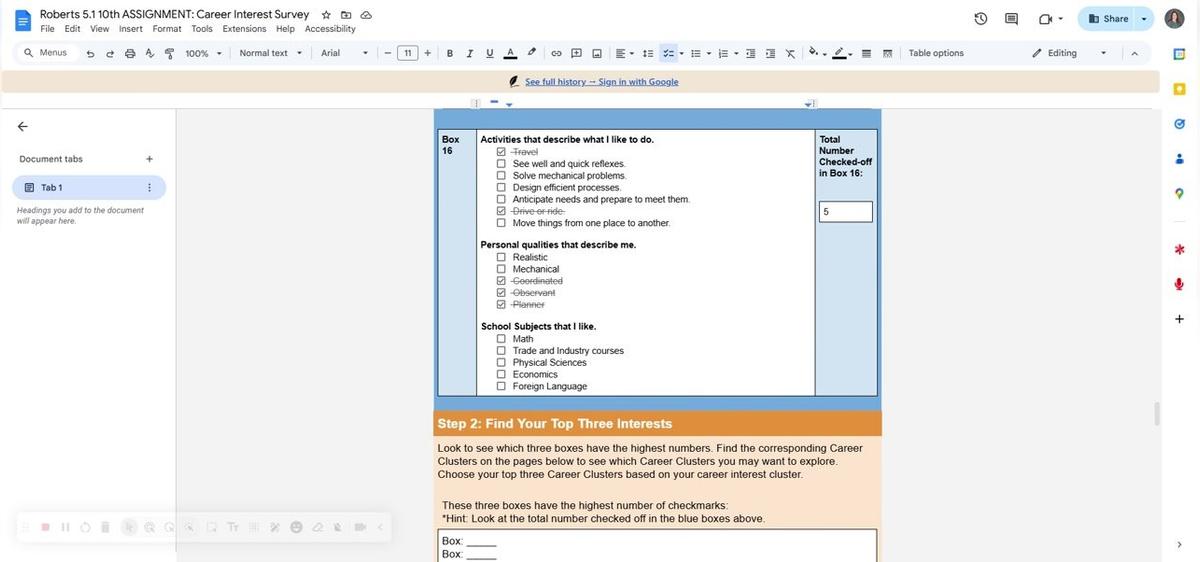
Task: Clear formatting with the crossed-T icon
Action: (790, 53)
